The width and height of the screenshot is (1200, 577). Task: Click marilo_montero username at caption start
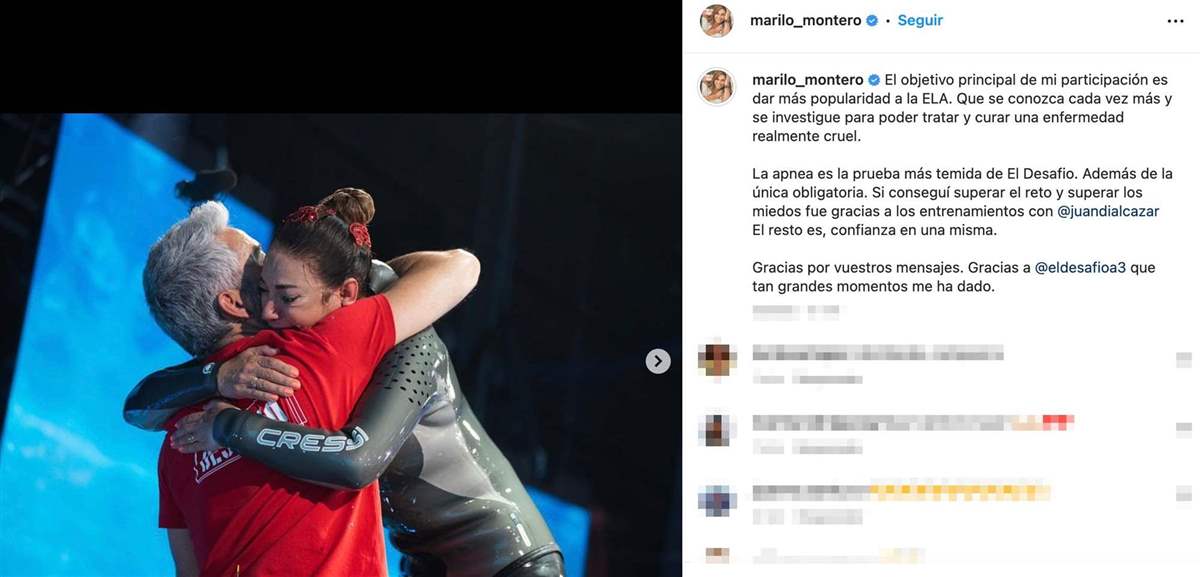click(806, 80)
